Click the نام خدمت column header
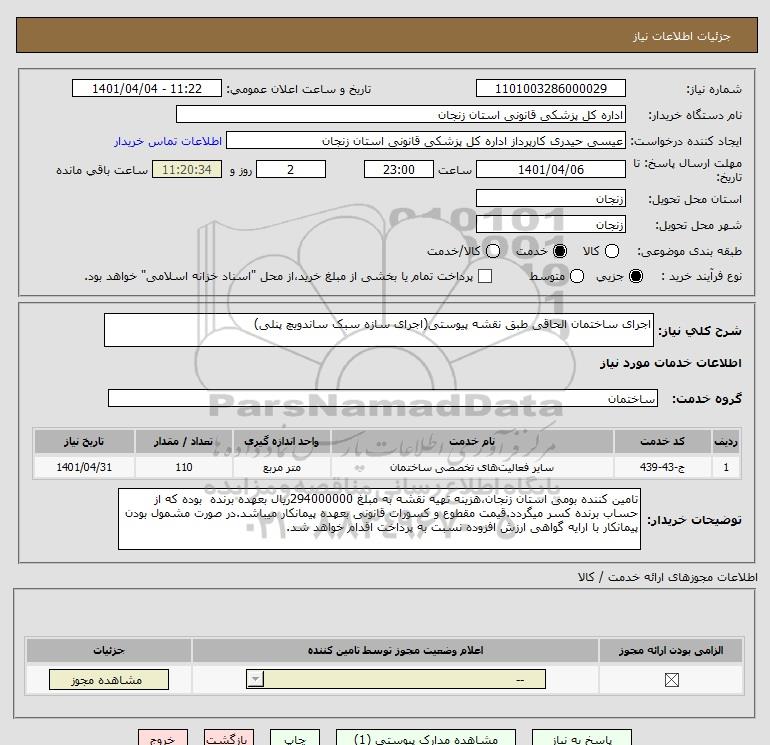Viewport: 770px width, 745px height. (x=472, y=441)
